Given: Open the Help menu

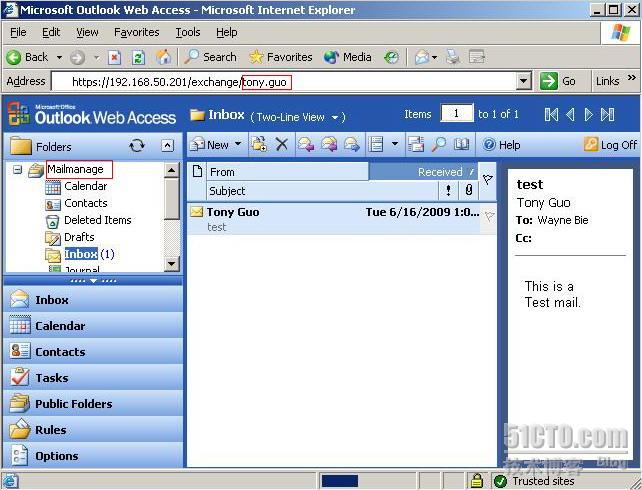Looking at the screenshot, I should click(x=226, y=32).
